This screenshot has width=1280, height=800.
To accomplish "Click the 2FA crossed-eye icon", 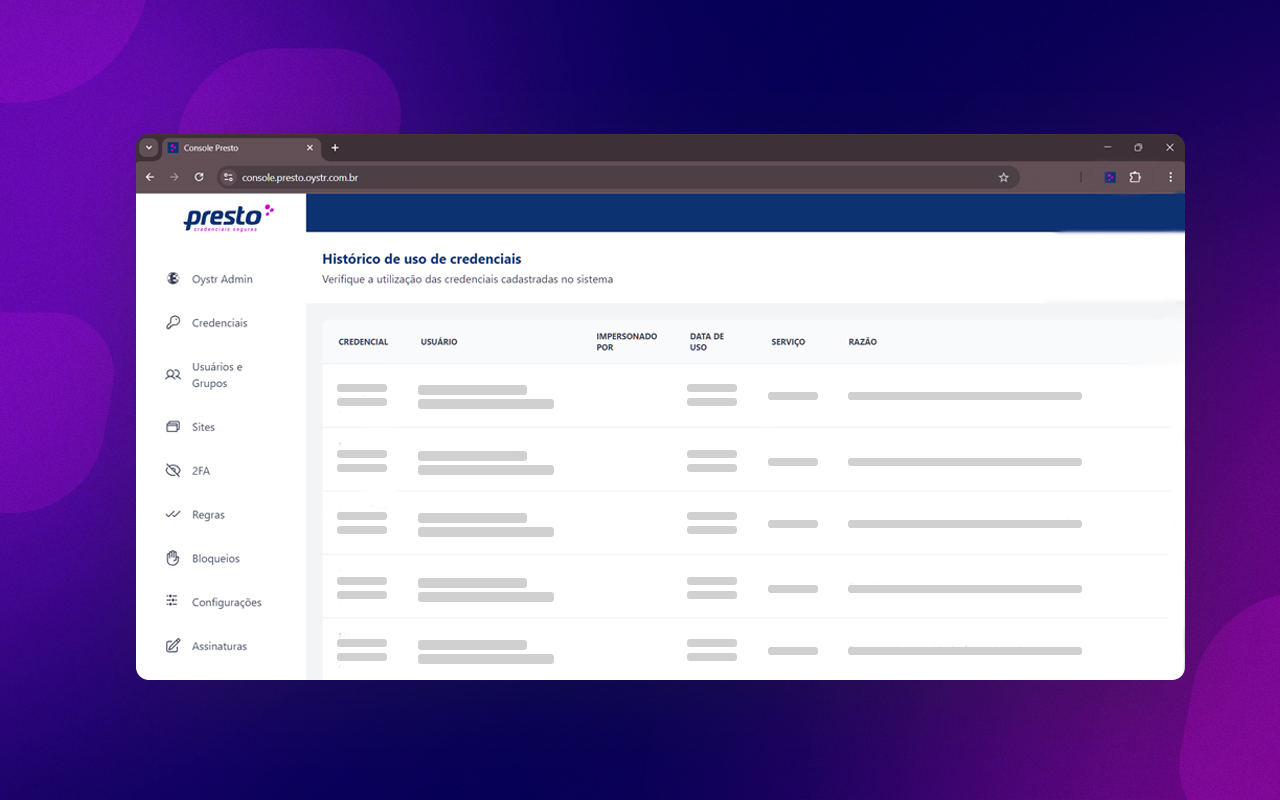I will pos(173,471).
